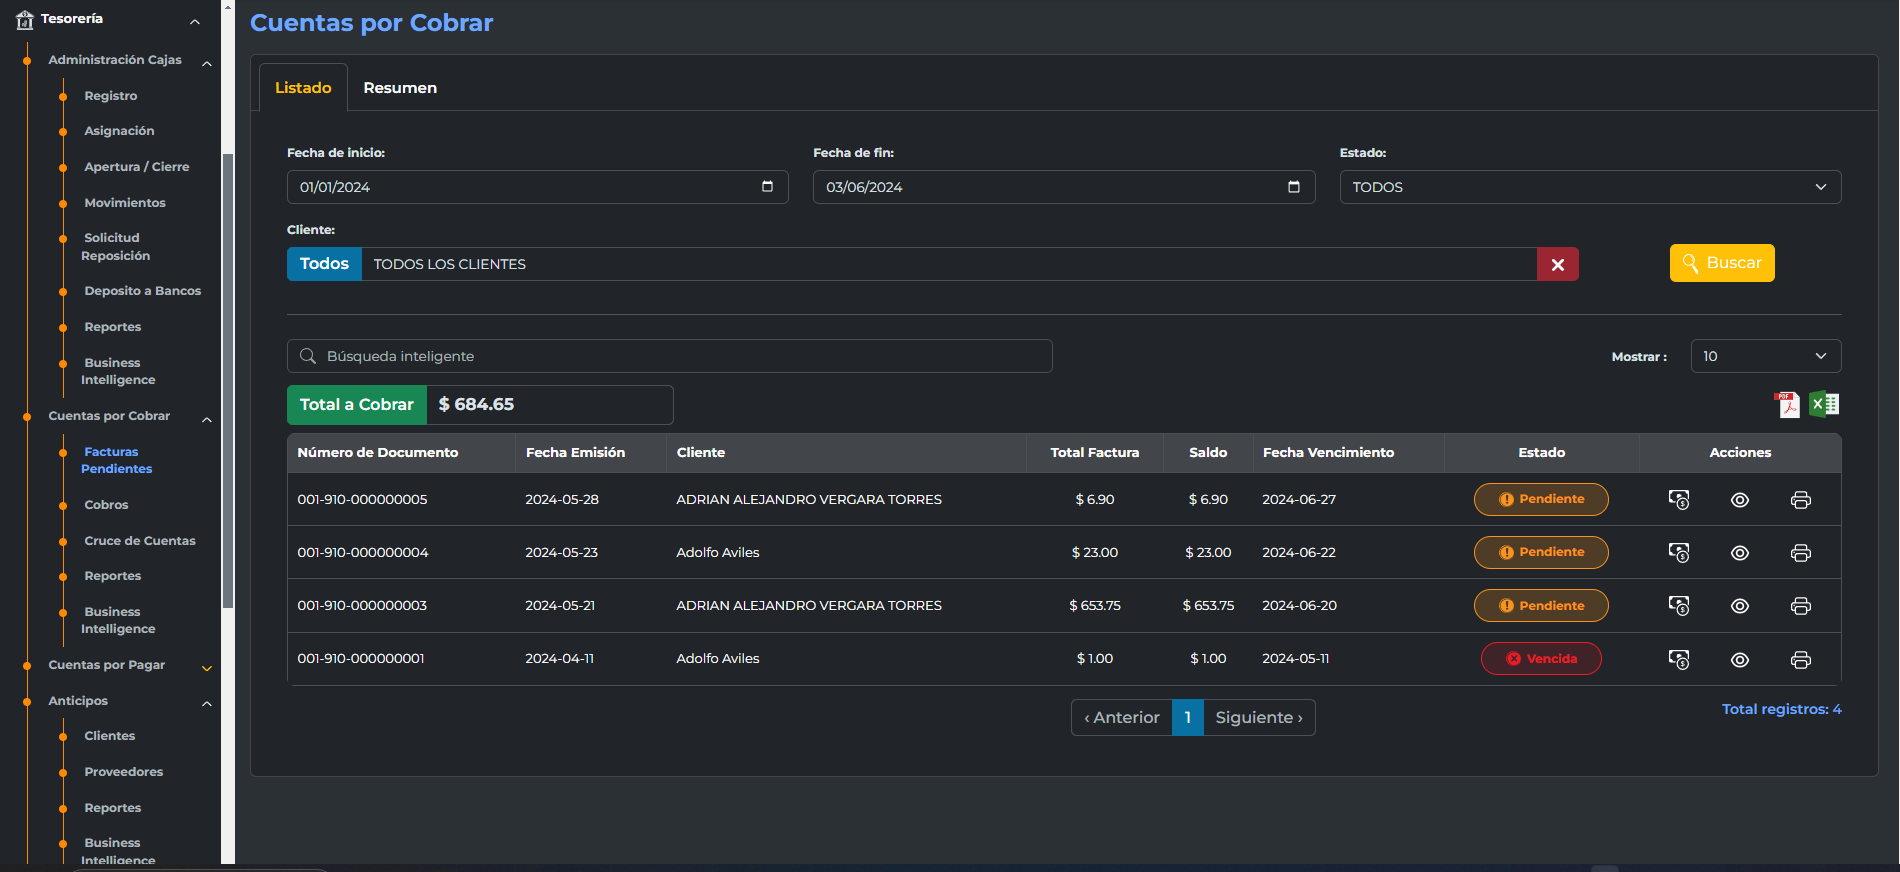The image size is (1900, 872).
Task: Click the Búsqueda inteligente search field
Action: (x=670, y=356)
